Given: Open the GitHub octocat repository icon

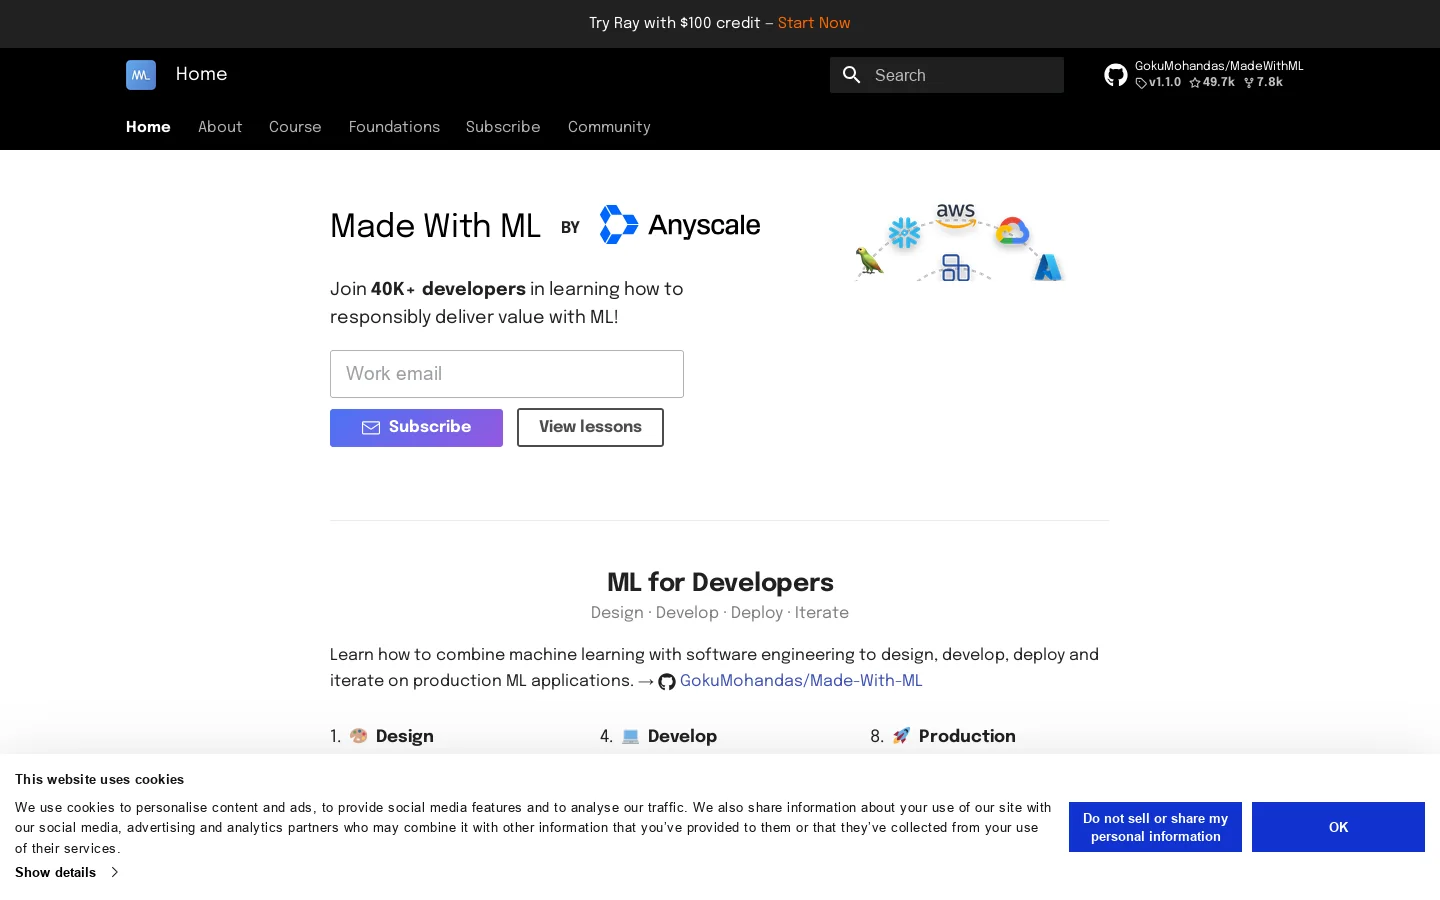Looking at the screenshot, I should pyautogui.click(x=1116, y=75).
